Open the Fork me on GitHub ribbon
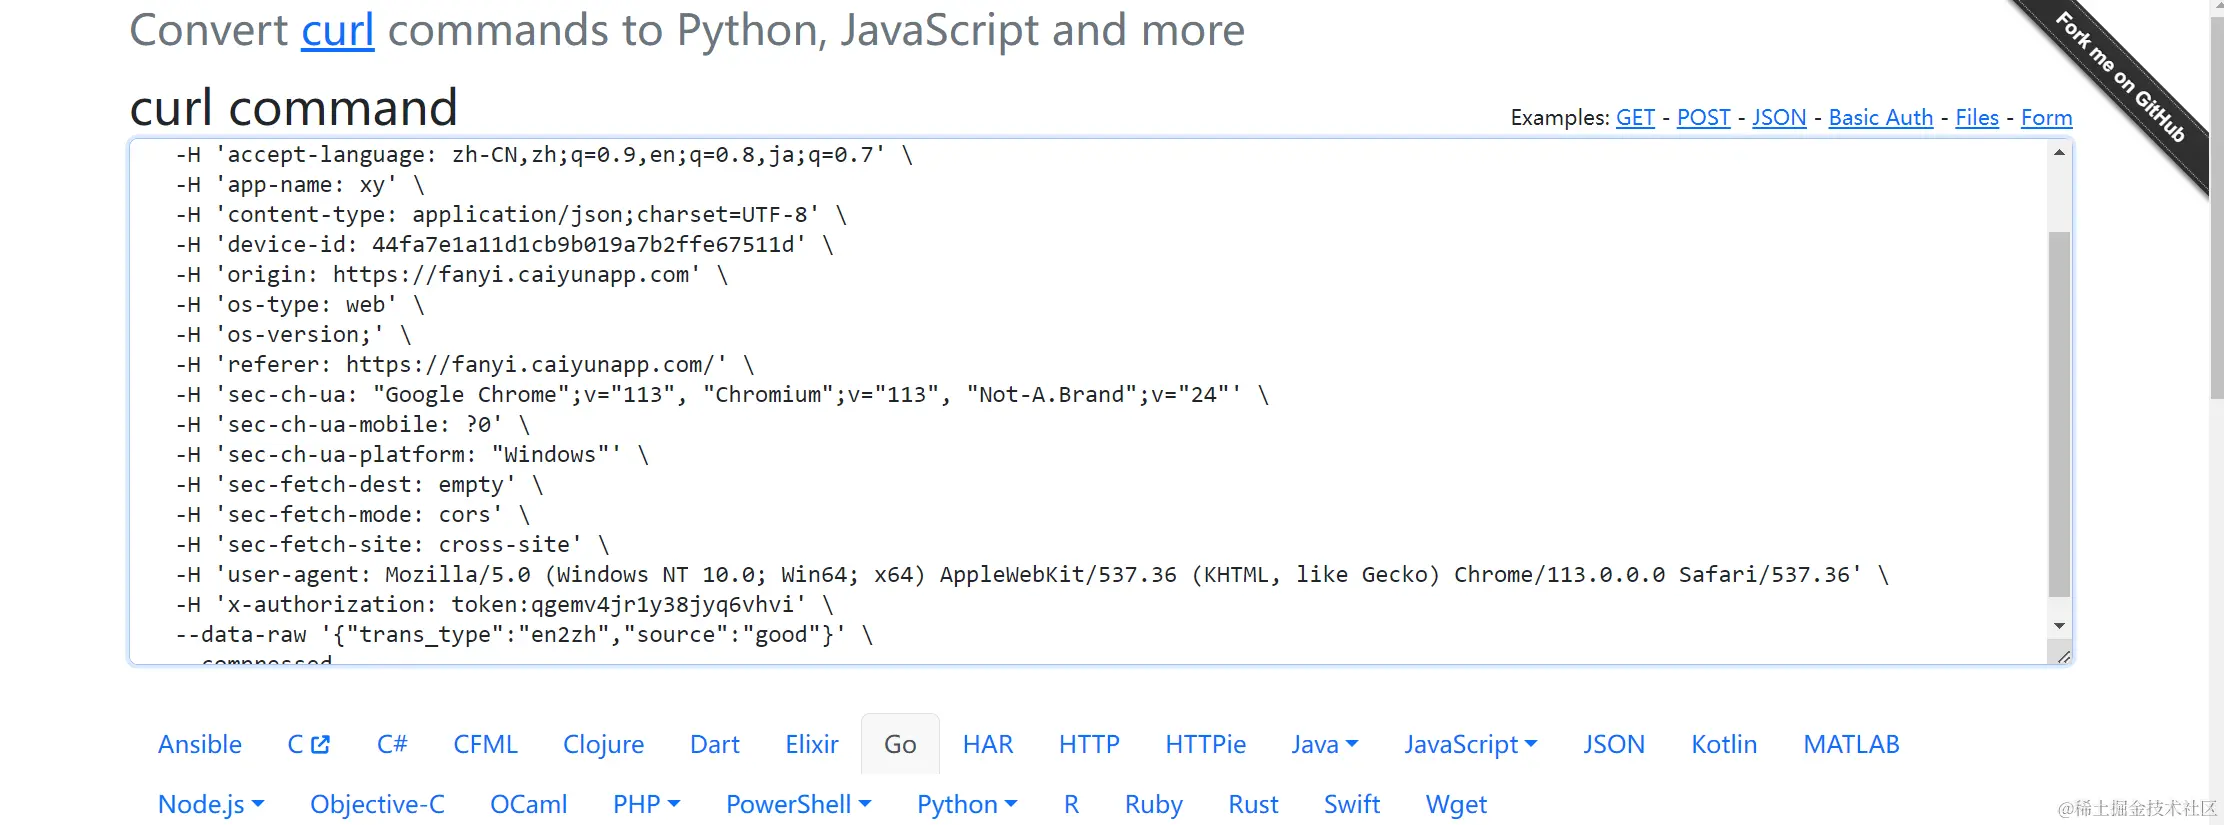 click(2120, 78)
